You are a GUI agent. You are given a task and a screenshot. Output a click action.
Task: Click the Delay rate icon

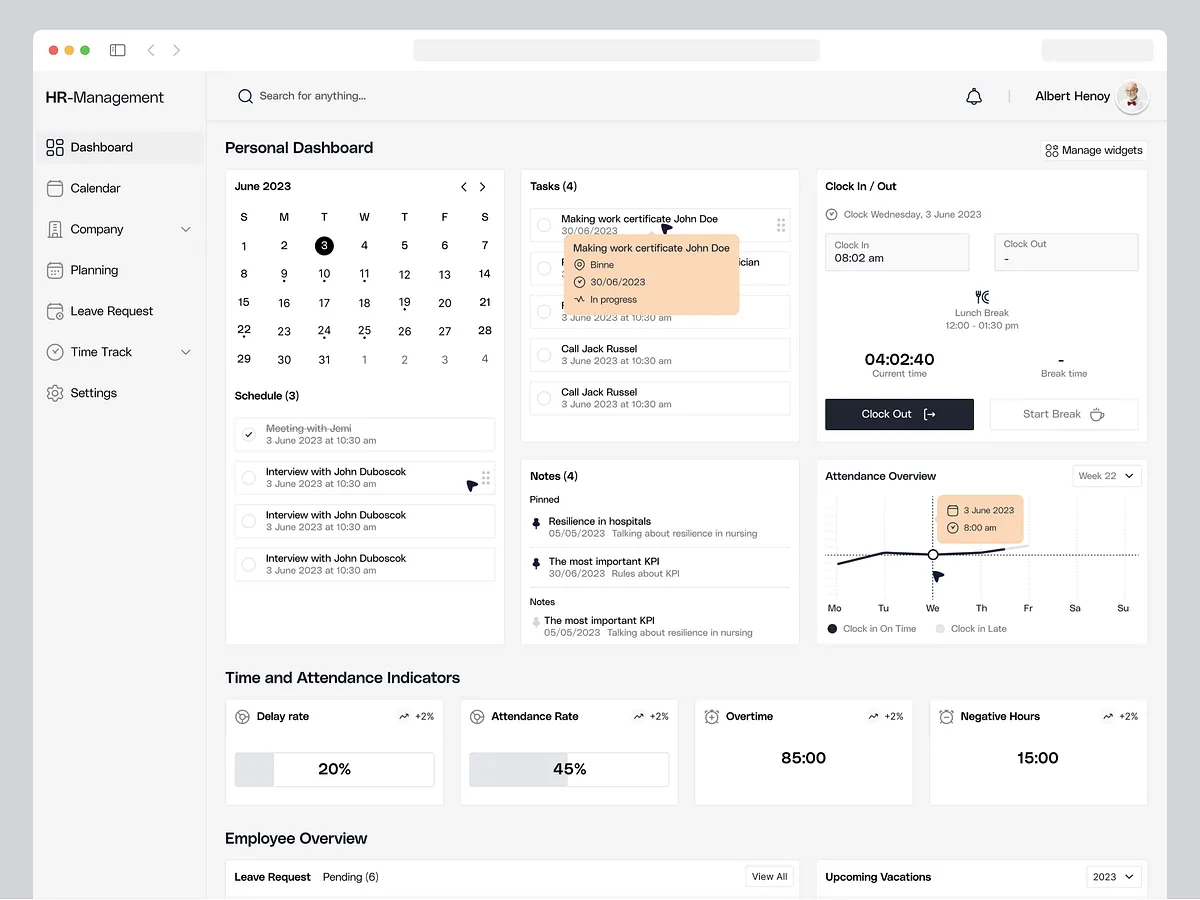click(x=242, y=717)
